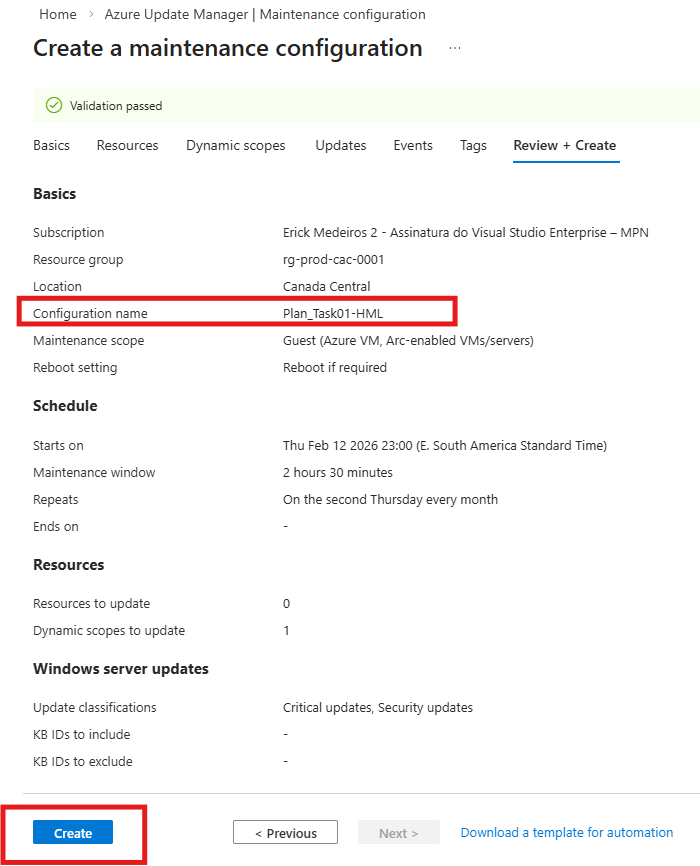Click the subscription name value text

465,233
